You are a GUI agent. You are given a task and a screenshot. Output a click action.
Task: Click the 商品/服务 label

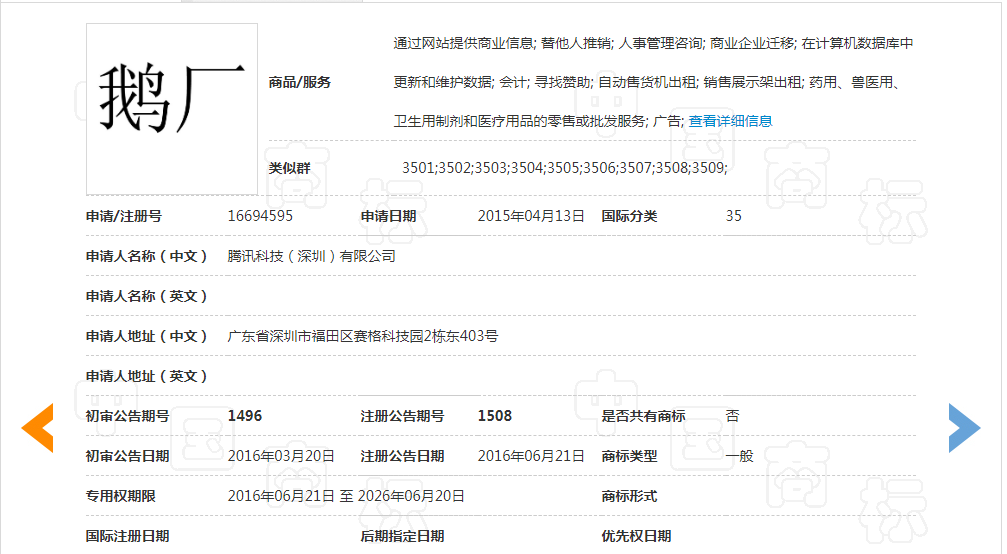pos(300,82)
